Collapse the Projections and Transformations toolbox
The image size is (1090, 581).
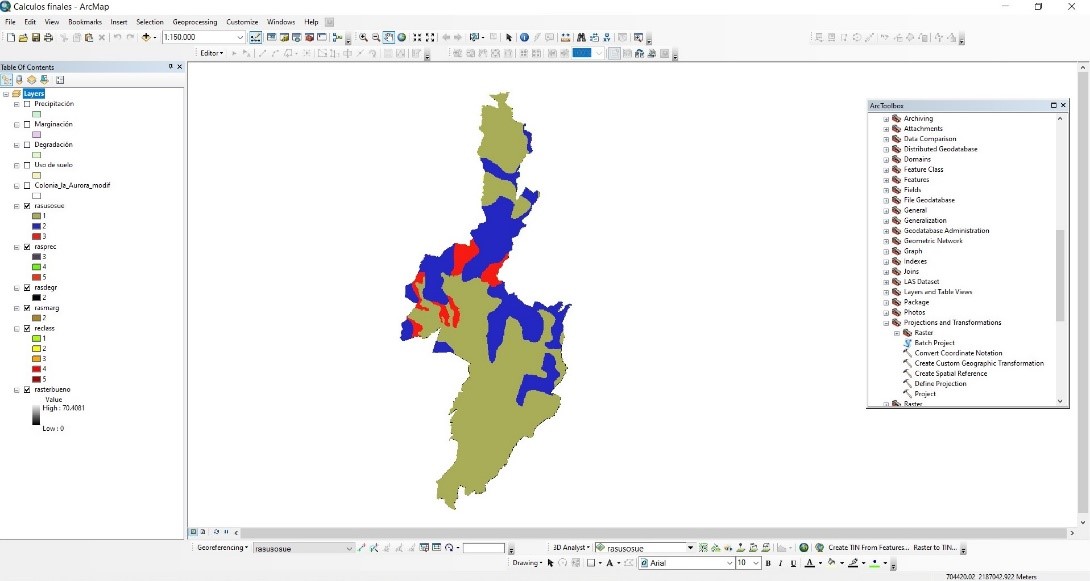click(x=886, y=323)
